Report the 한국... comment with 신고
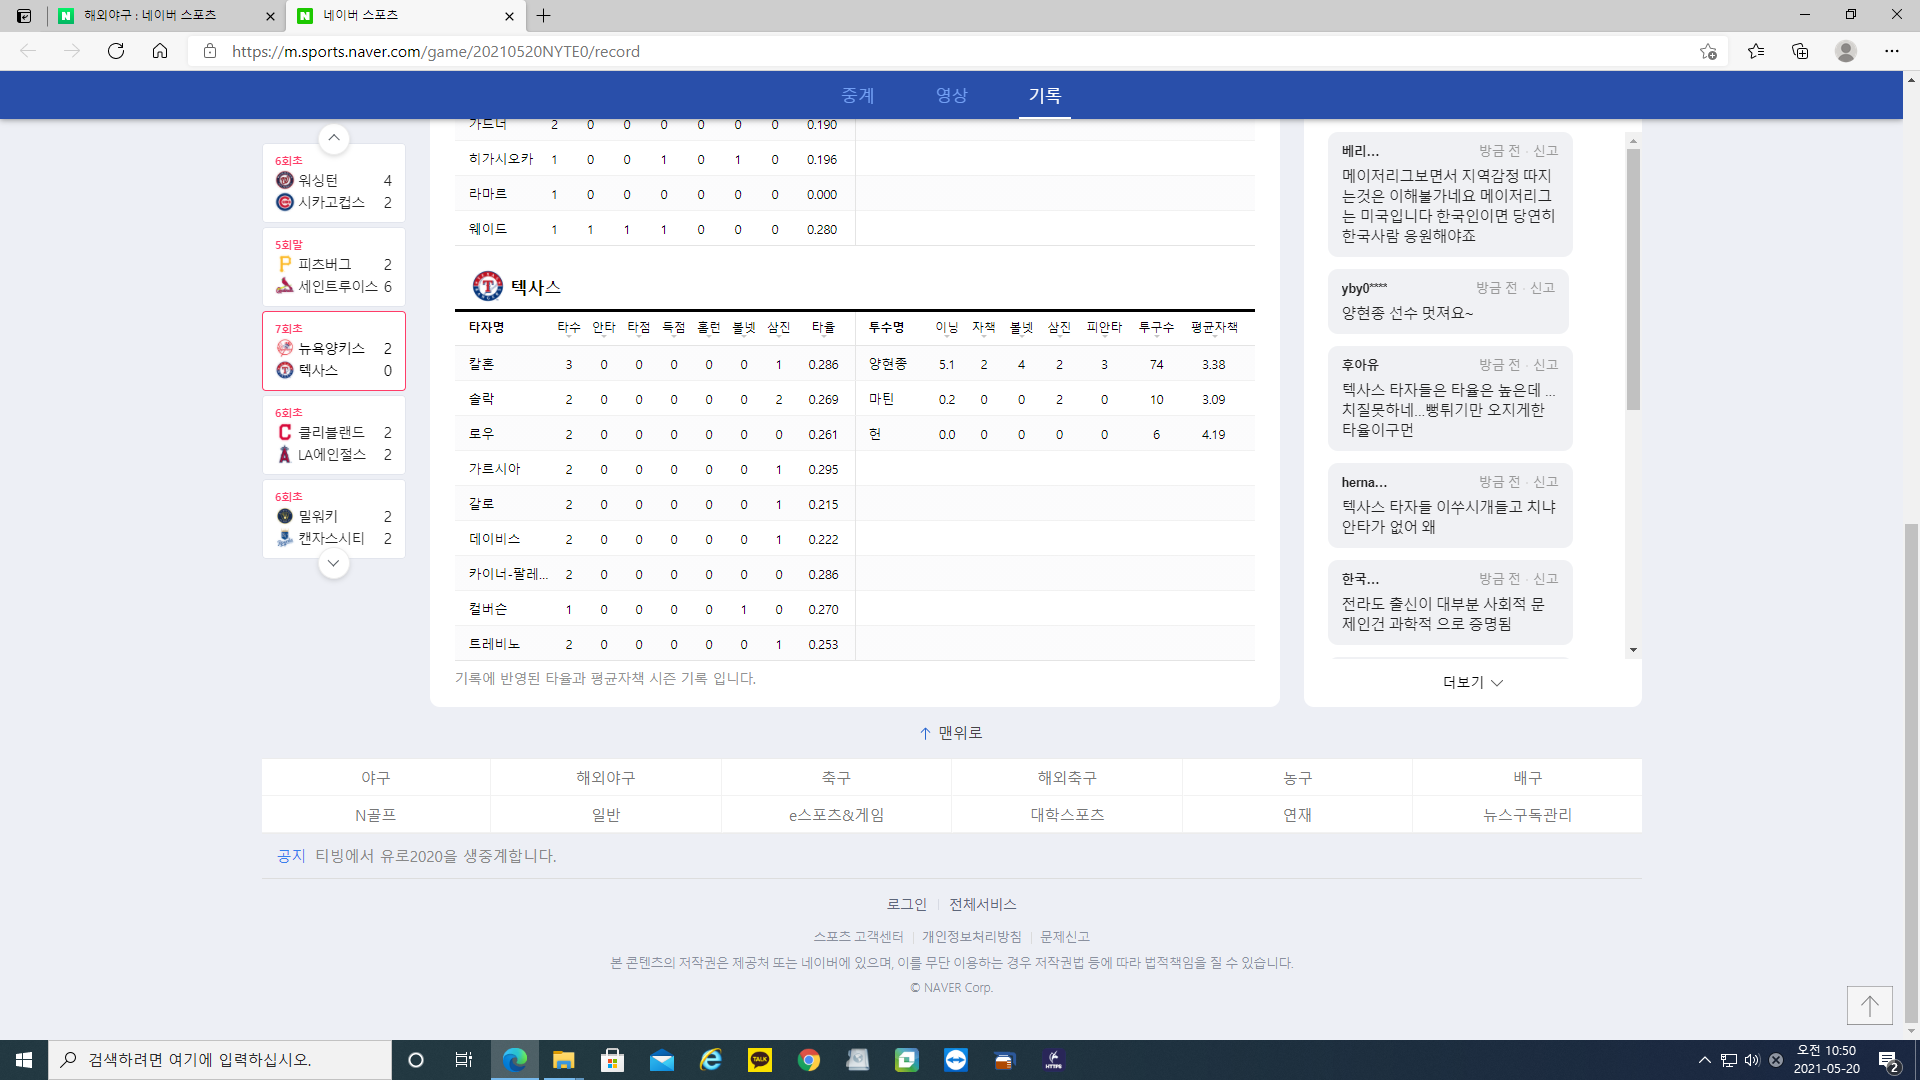This screenshot has height=1080, width=1920. (x=1546, y=579)
